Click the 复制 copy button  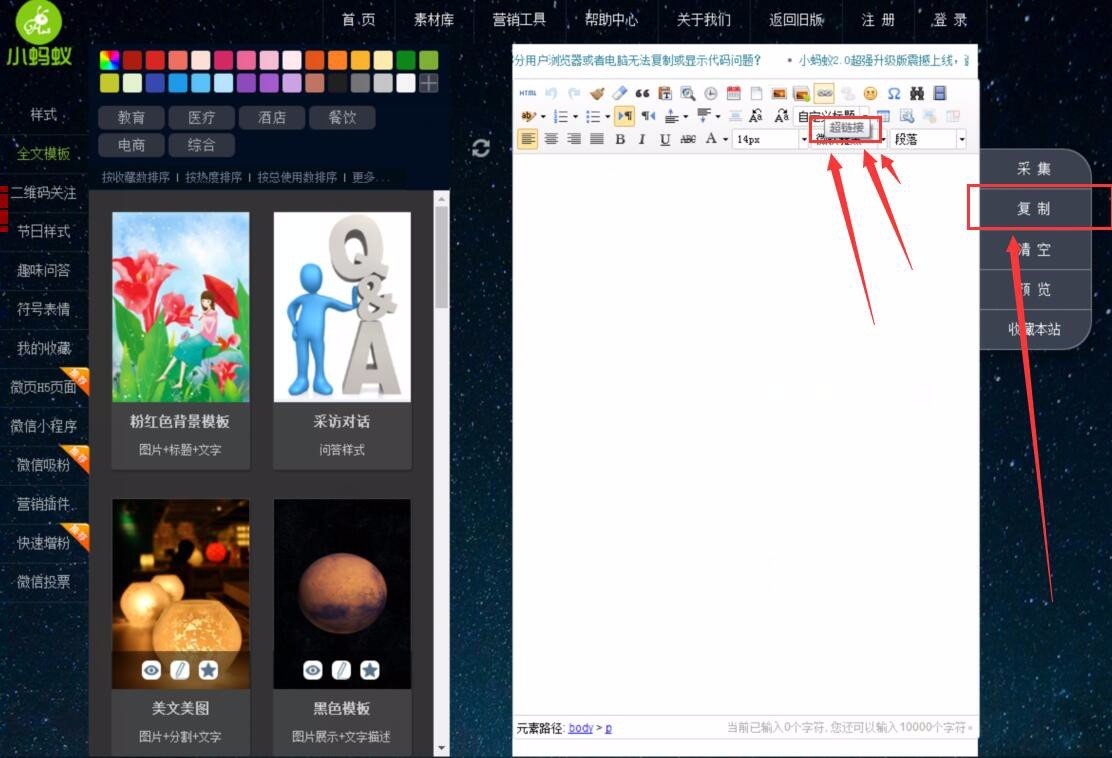pos(1035,208)
